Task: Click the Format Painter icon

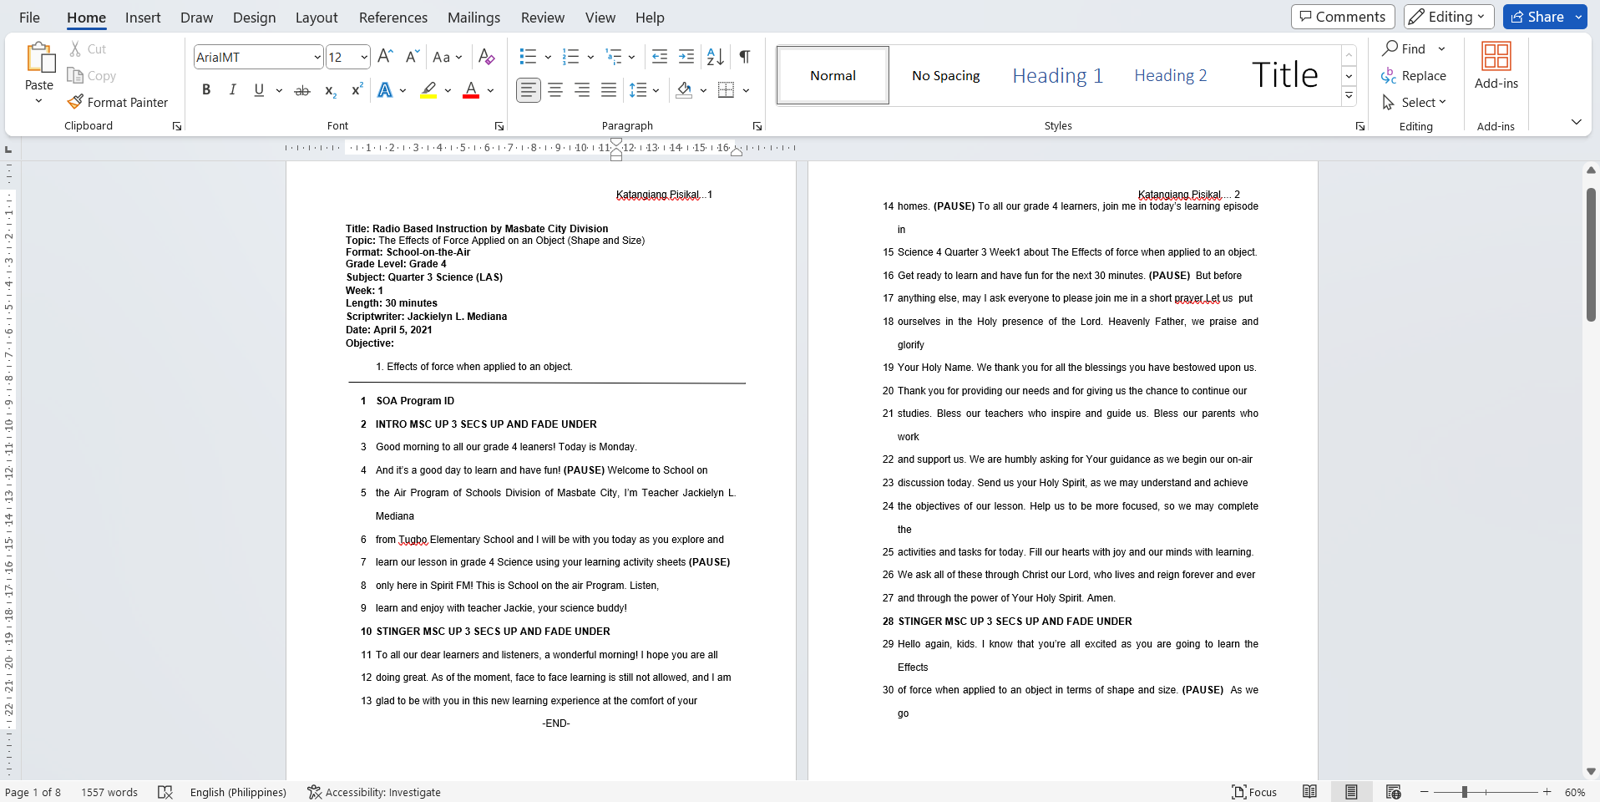Action: [75, 102]
